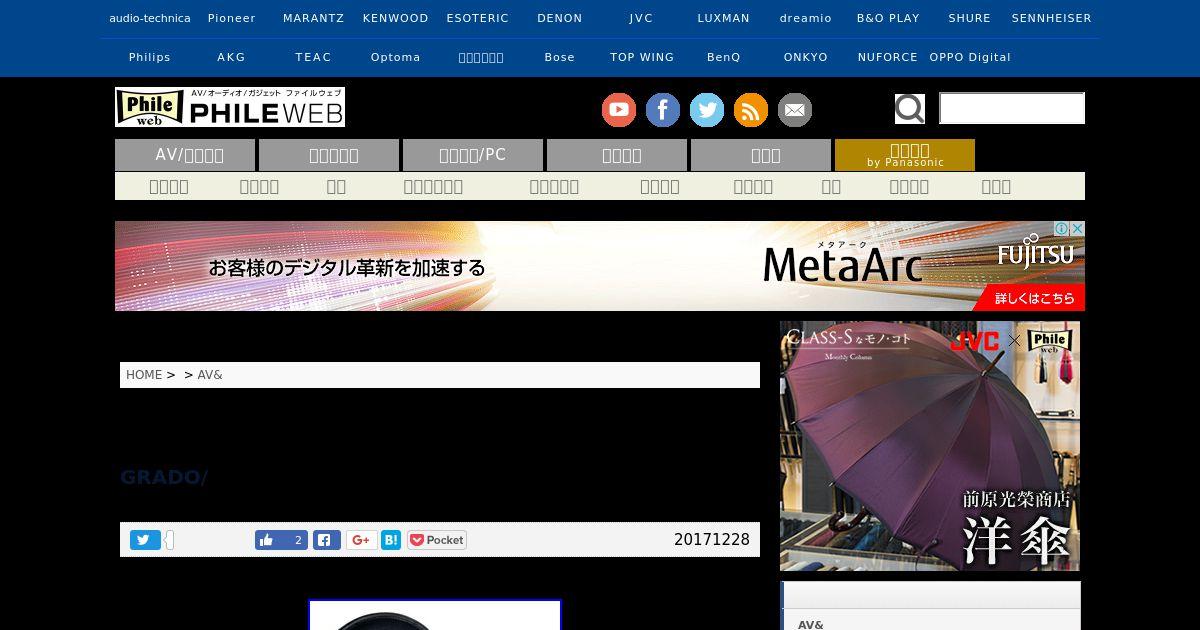Image resolution: width=1200 pixels, height=630 pixels.
Task: Open the DENON brand link
Action: coord(560,18)
